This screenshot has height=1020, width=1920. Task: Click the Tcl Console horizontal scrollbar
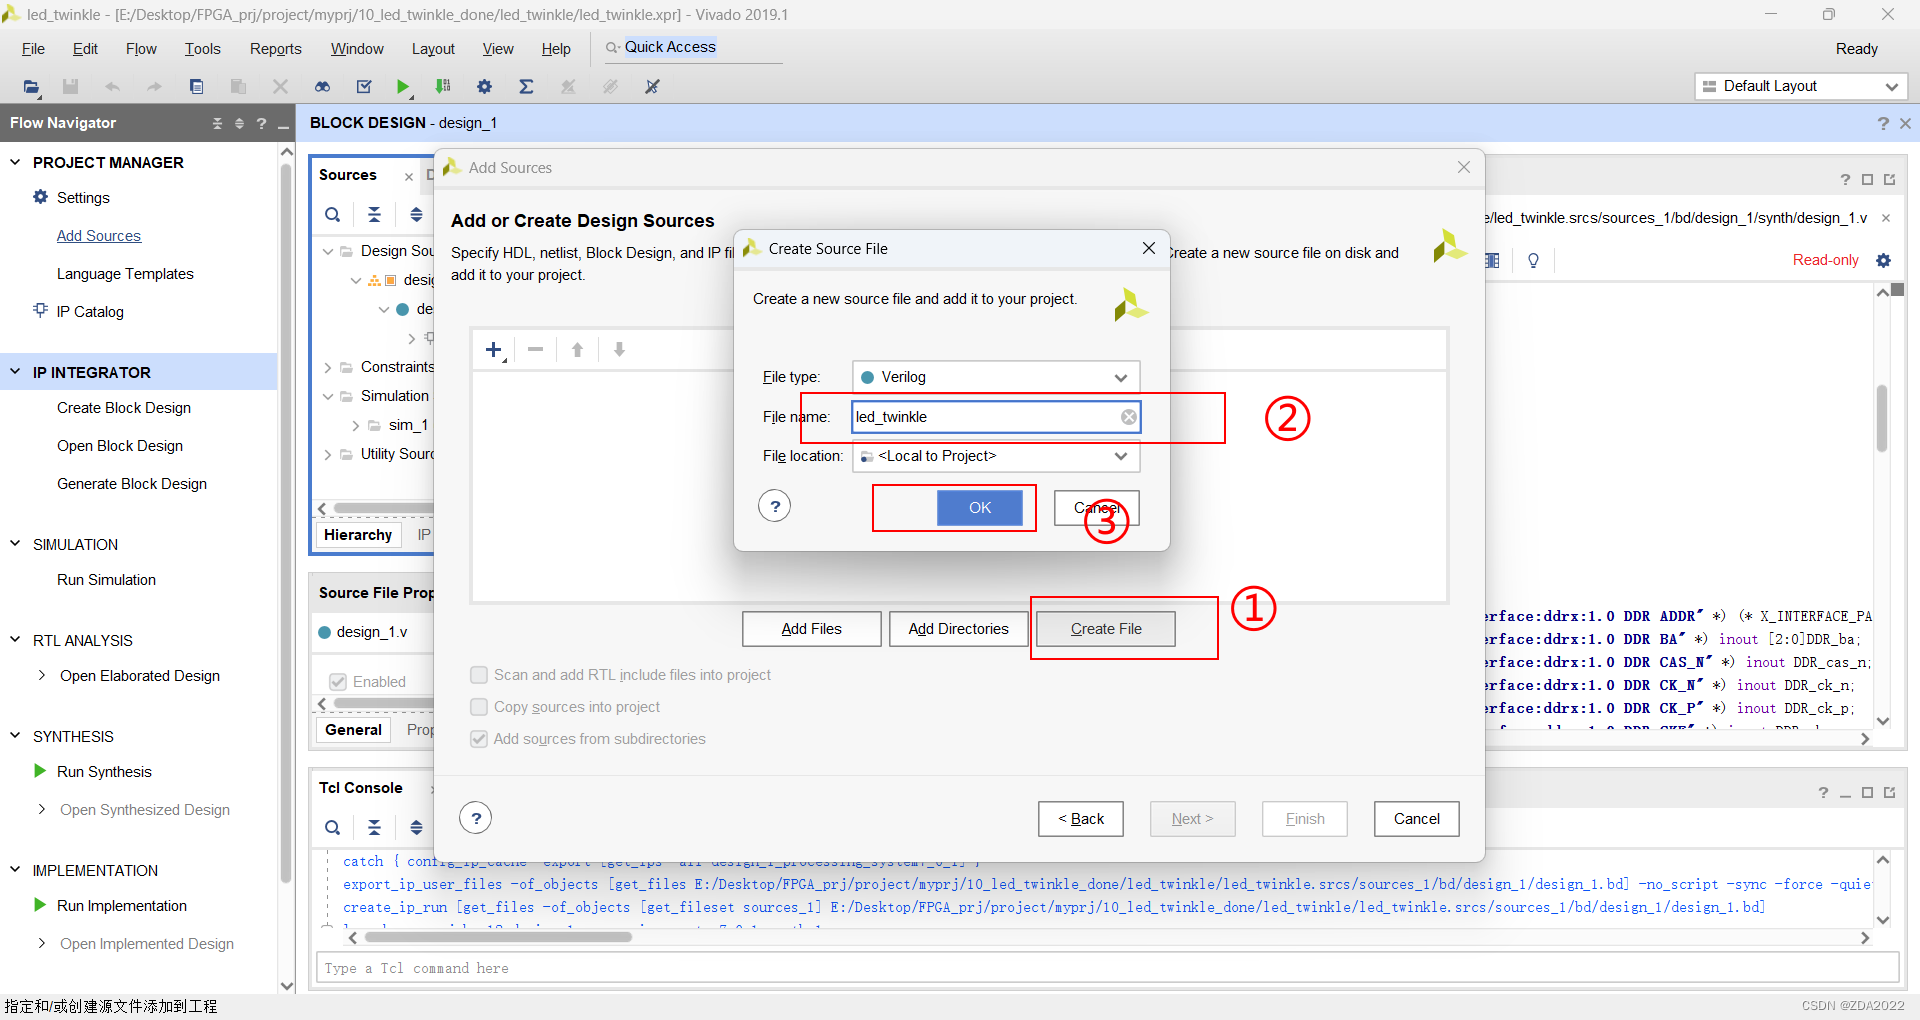pyautogui.click(x=498, y=938)
